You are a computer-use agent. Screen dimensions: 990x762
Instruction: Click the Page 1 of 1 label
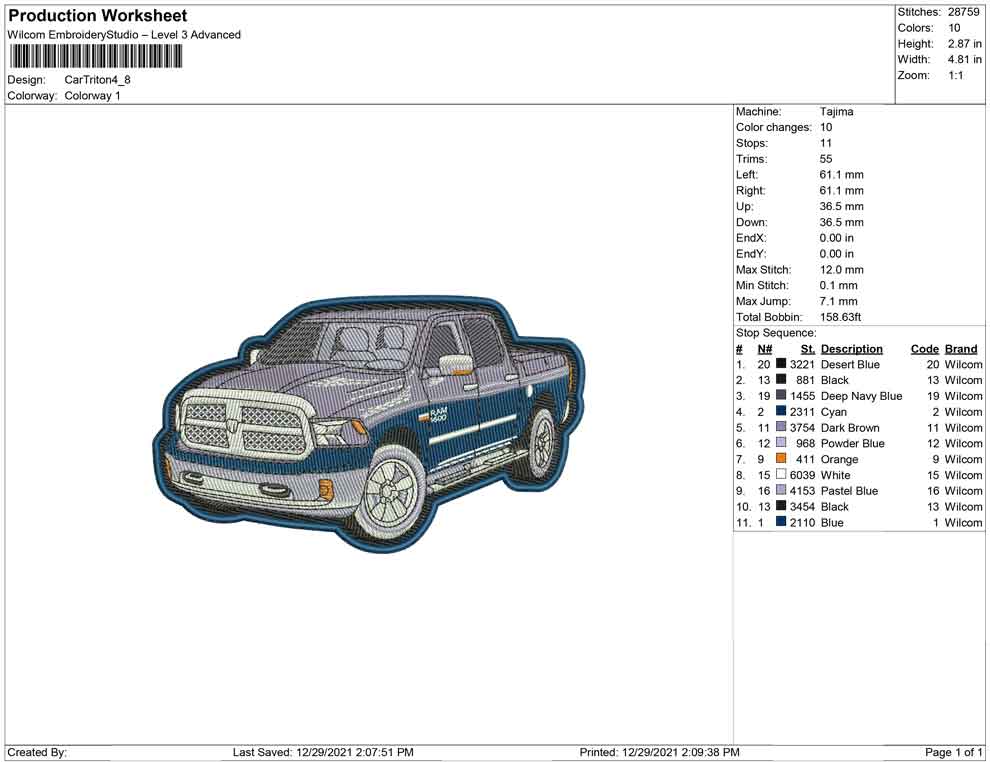click(x=953, y=752)
